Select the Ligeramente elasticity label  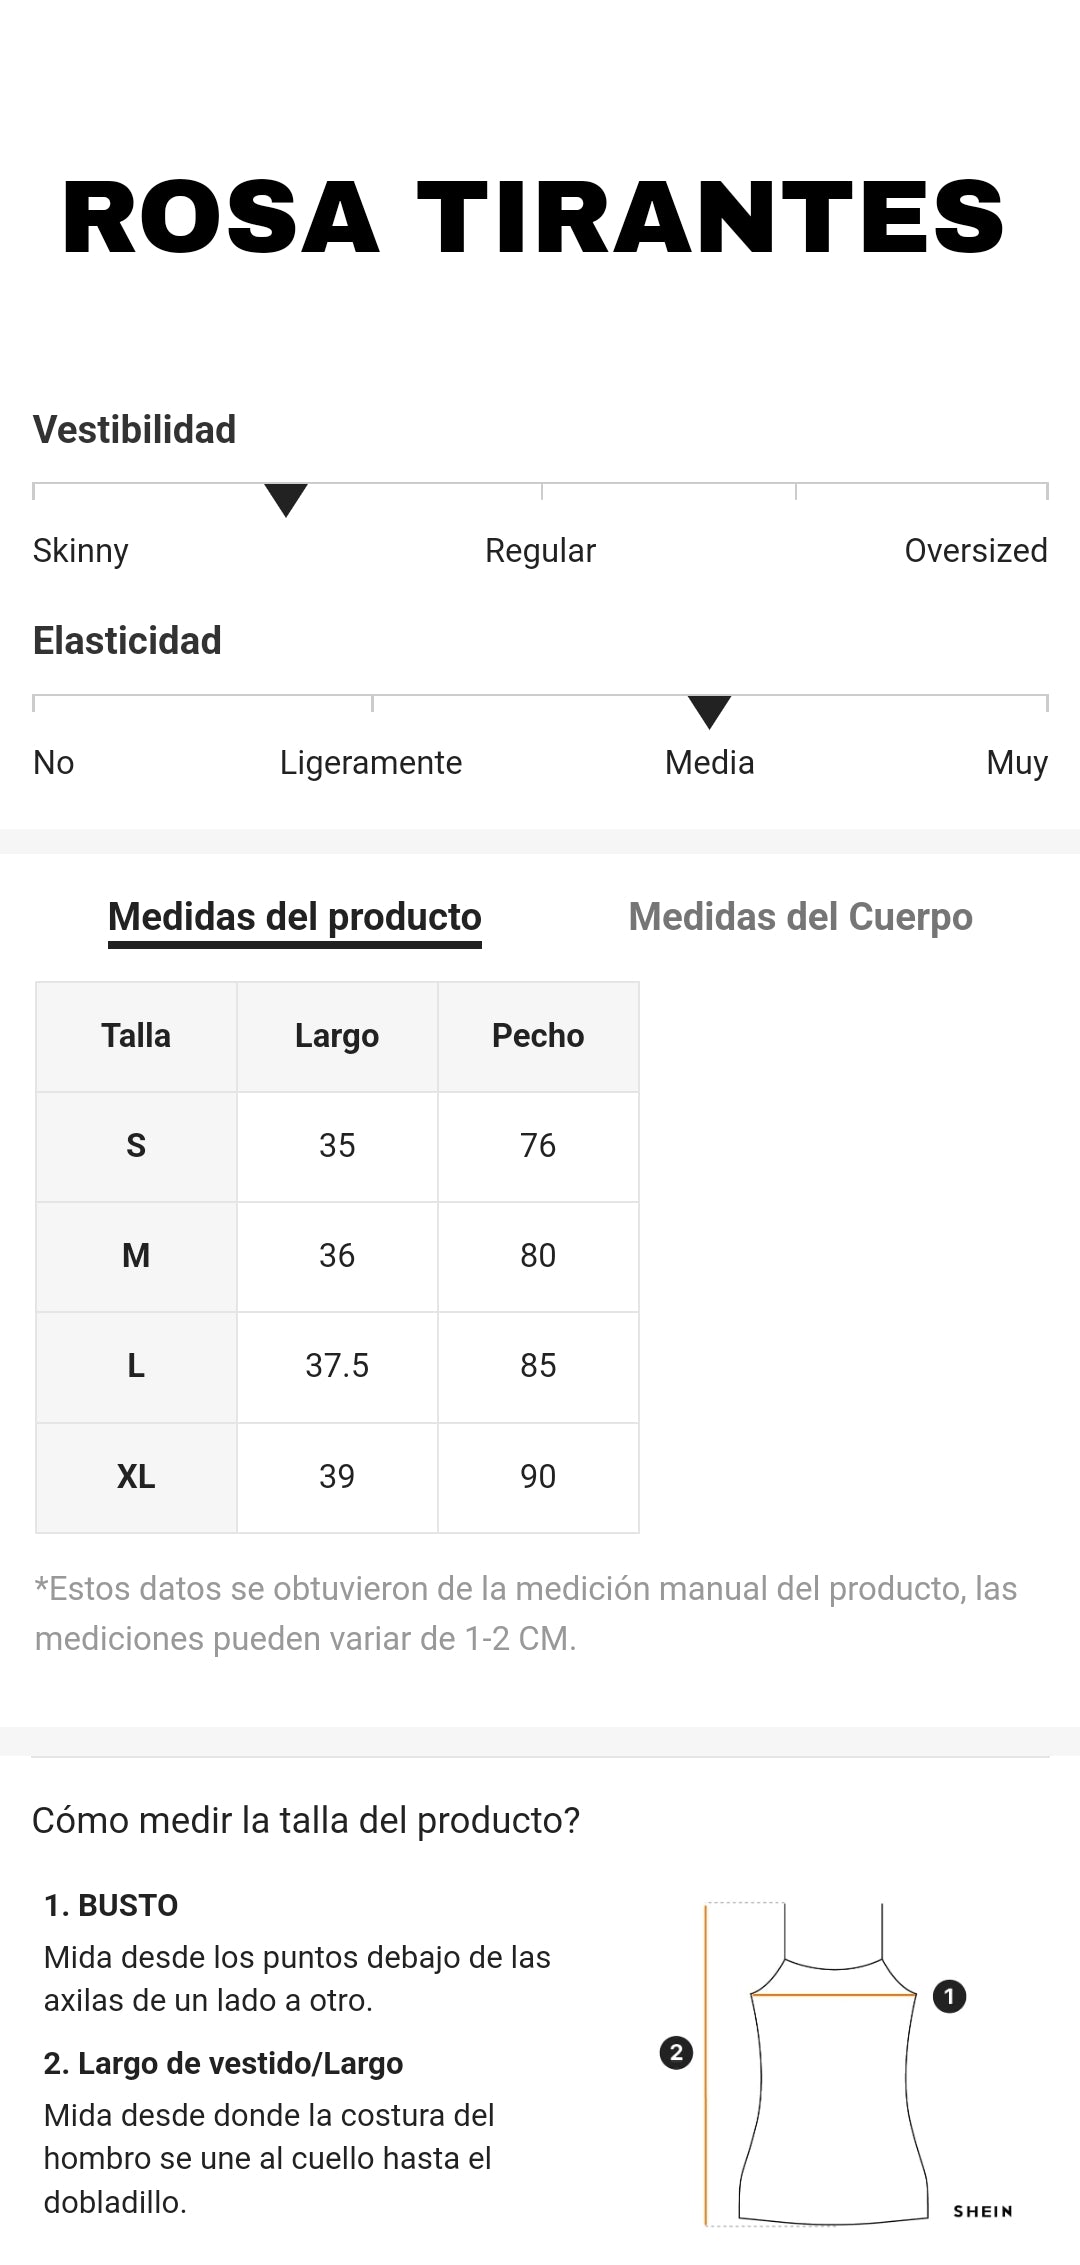(371, 763)
